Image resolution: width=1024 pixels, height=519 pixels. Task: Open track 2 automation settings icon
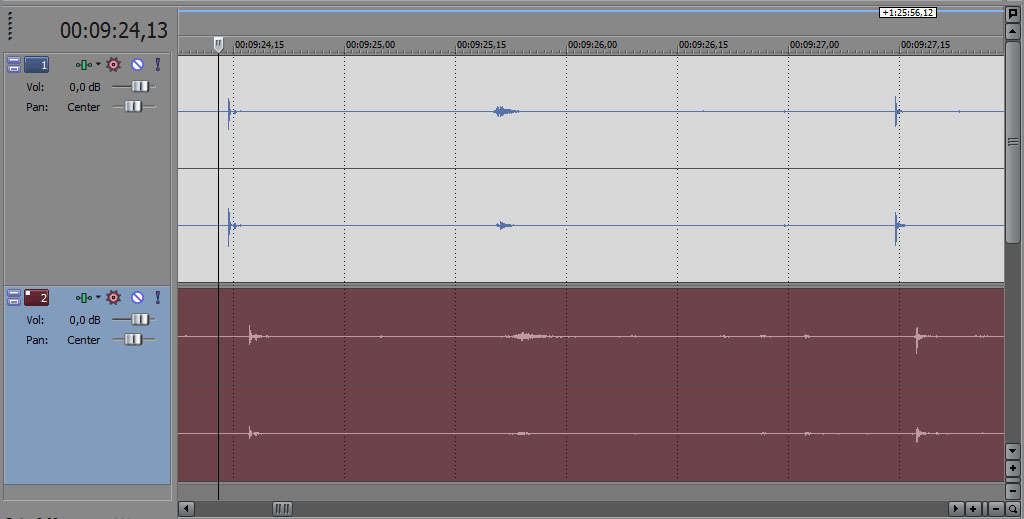(x=84, y=298)
